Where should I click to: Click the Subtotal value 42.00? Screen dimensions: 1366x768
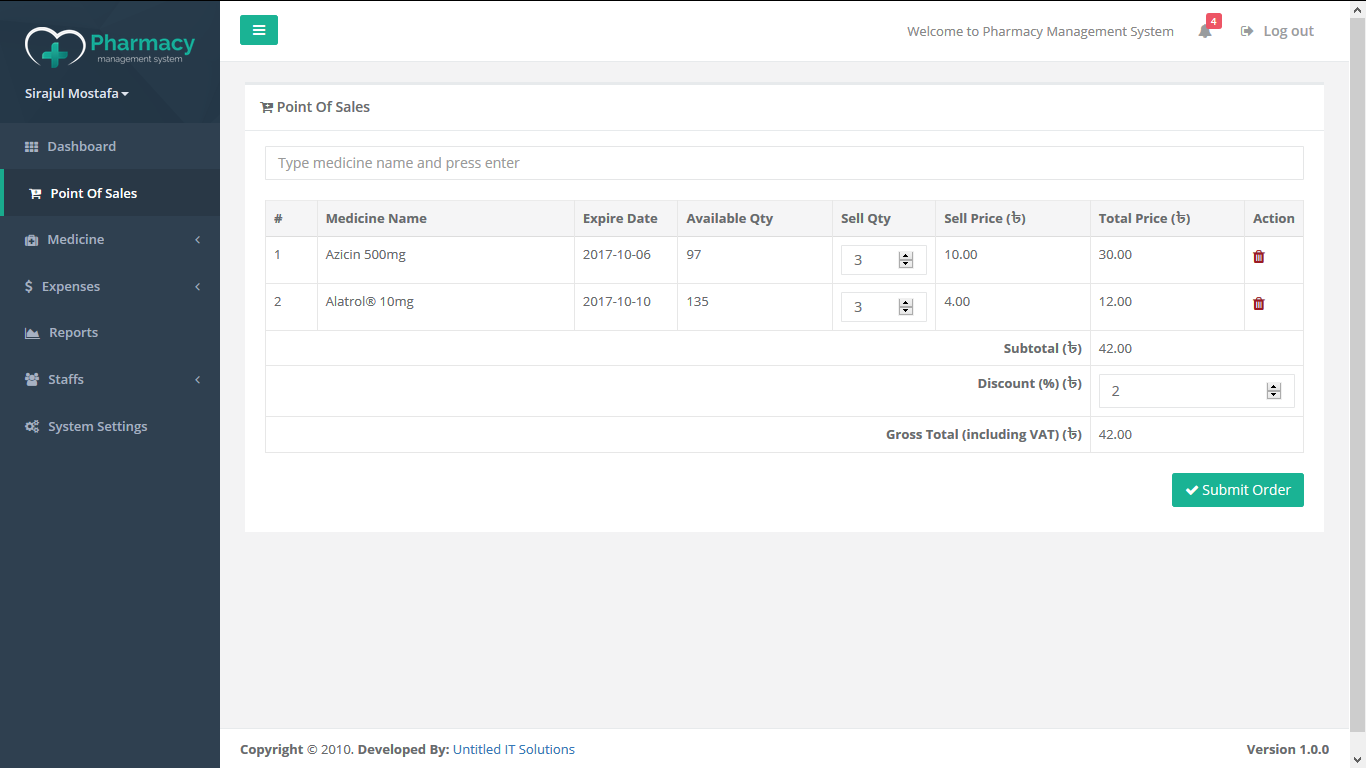tap(1116, 348)
